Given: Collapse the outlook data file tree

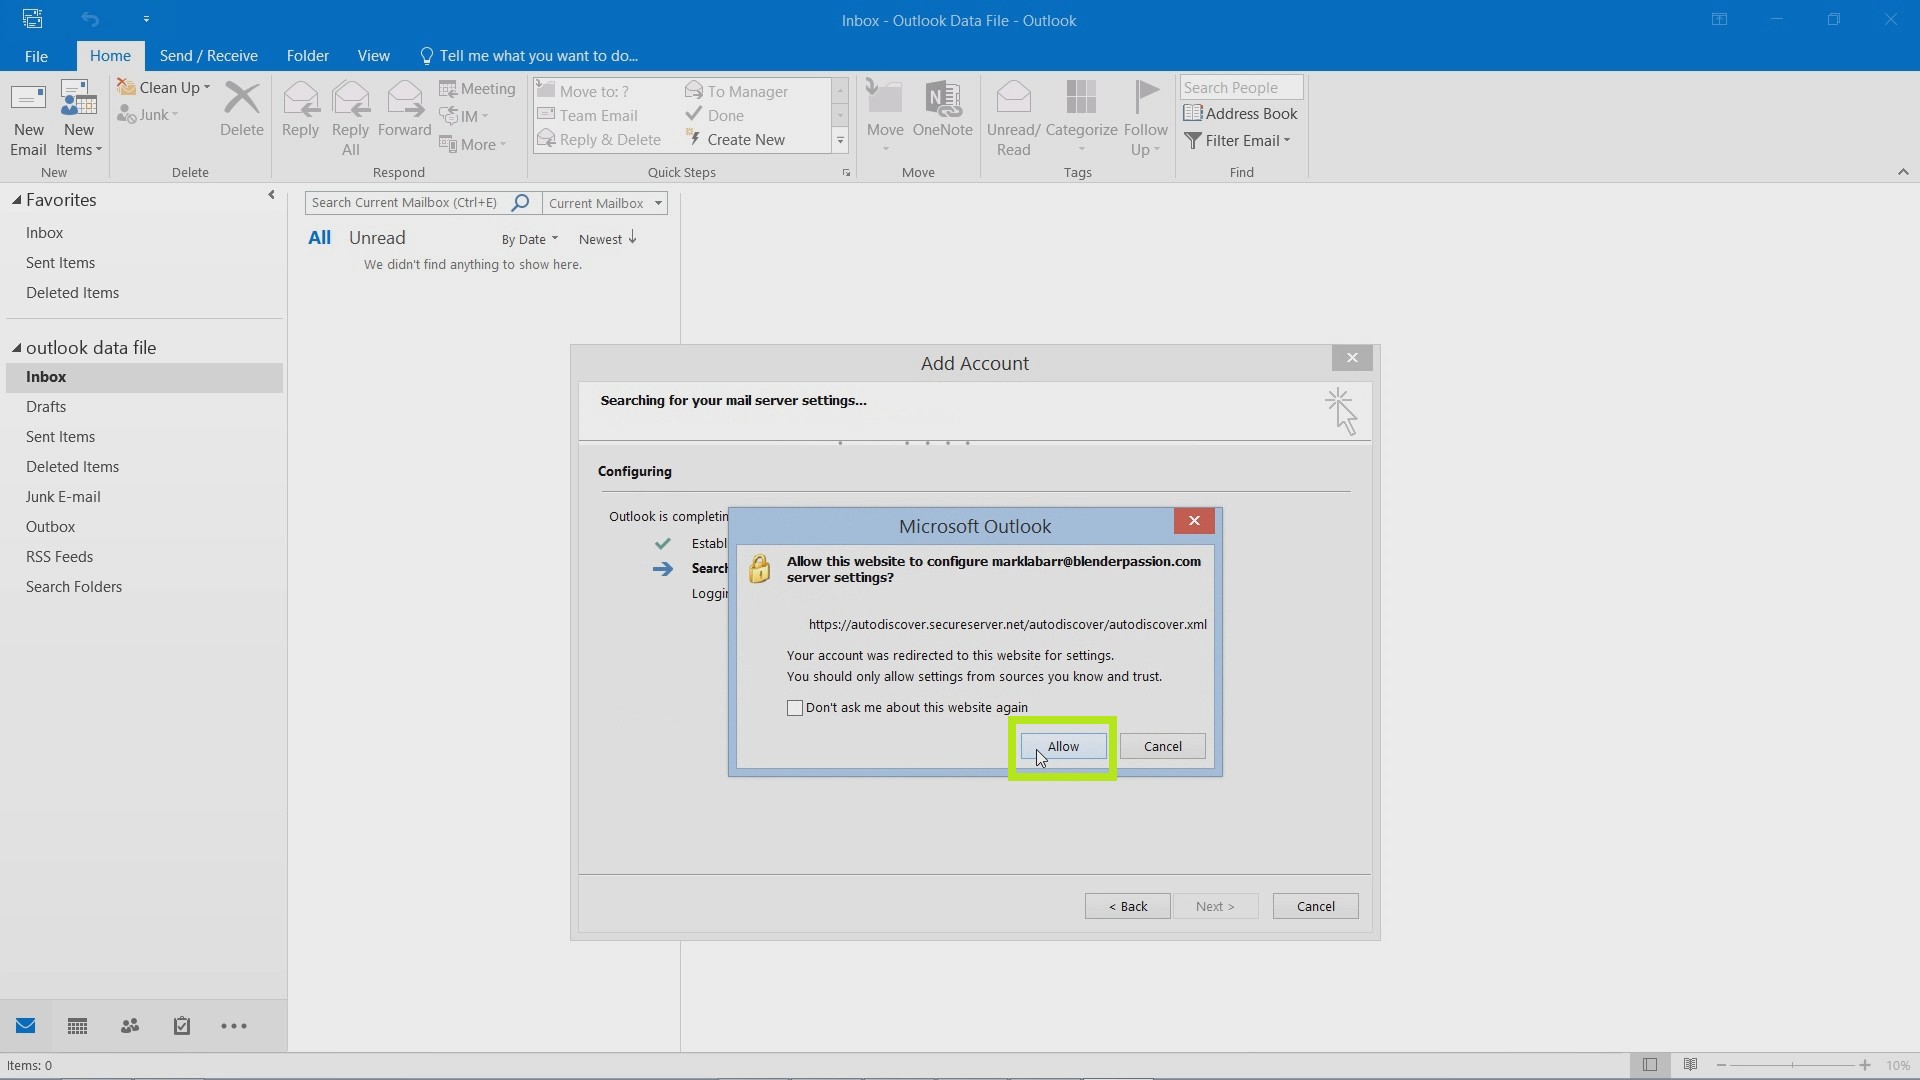Looking at the screenshot, I should (x=16, y=348).
